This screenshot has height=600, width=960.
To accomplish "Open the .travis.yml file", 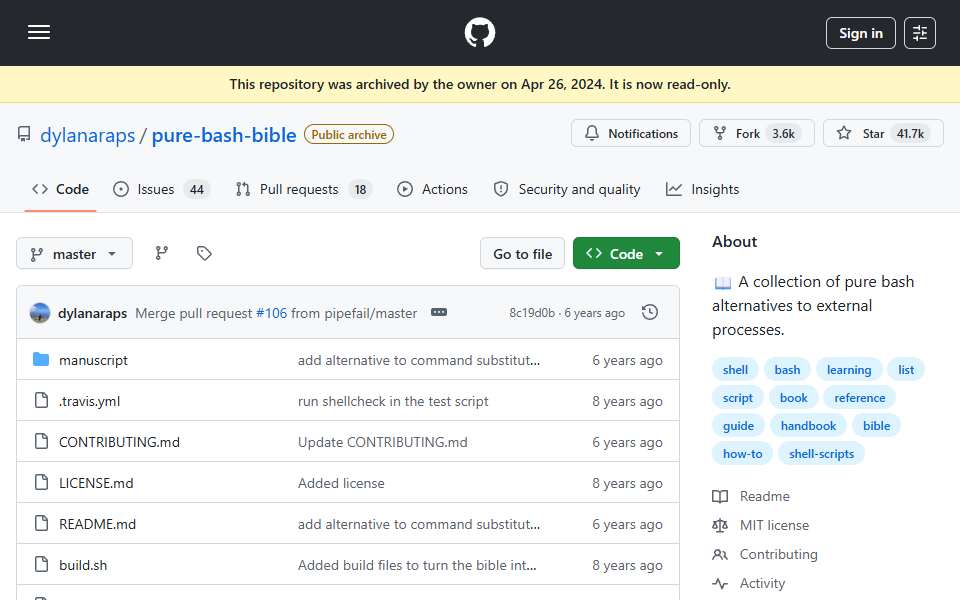I will coord(89,401).
